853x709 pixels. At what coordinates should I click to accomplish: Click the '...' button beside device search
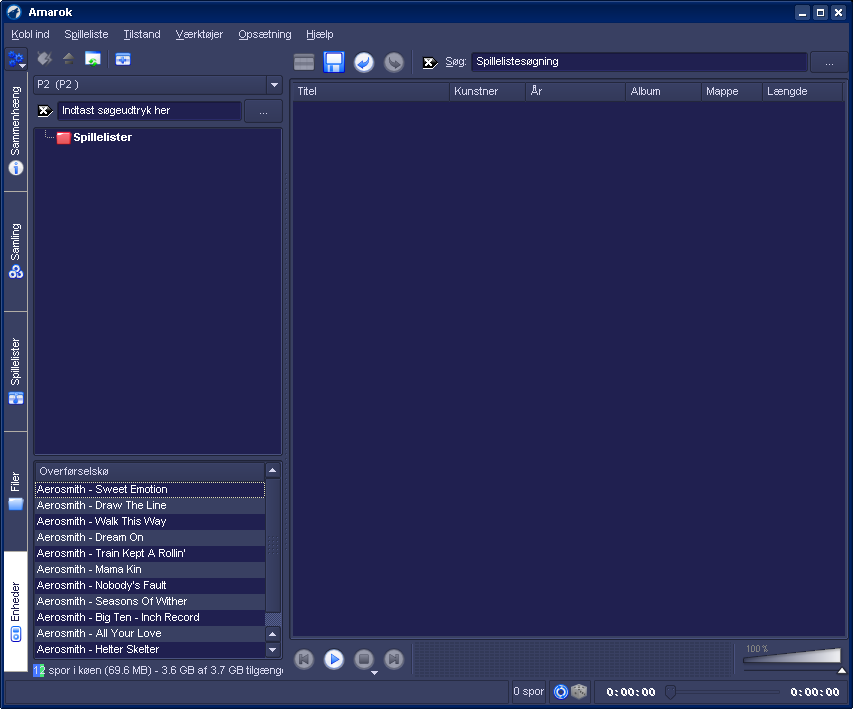[263, 111]
